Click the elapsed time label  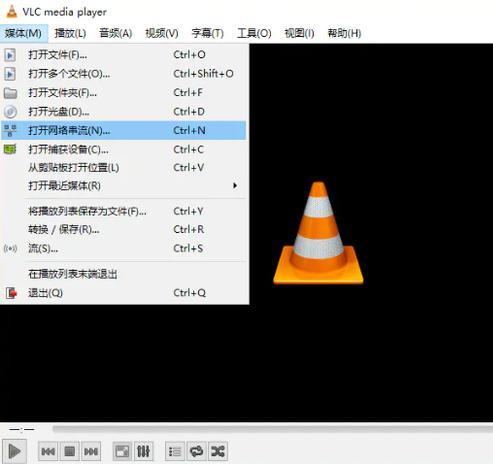click(22, 429)
